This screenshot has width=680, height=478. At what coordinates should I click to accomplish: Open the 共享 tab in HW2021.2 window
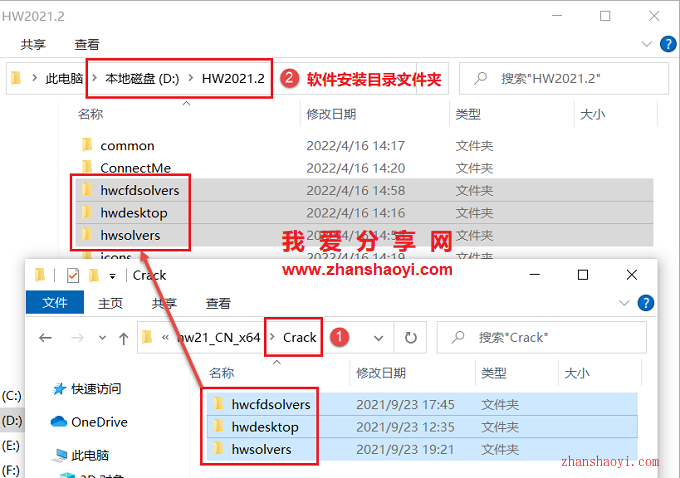(x=33, y=44)
